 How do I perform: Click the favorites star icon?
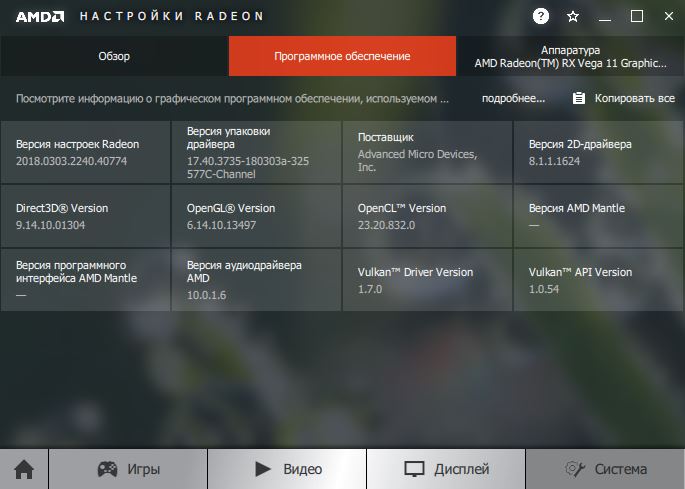[x=573, y=17]
